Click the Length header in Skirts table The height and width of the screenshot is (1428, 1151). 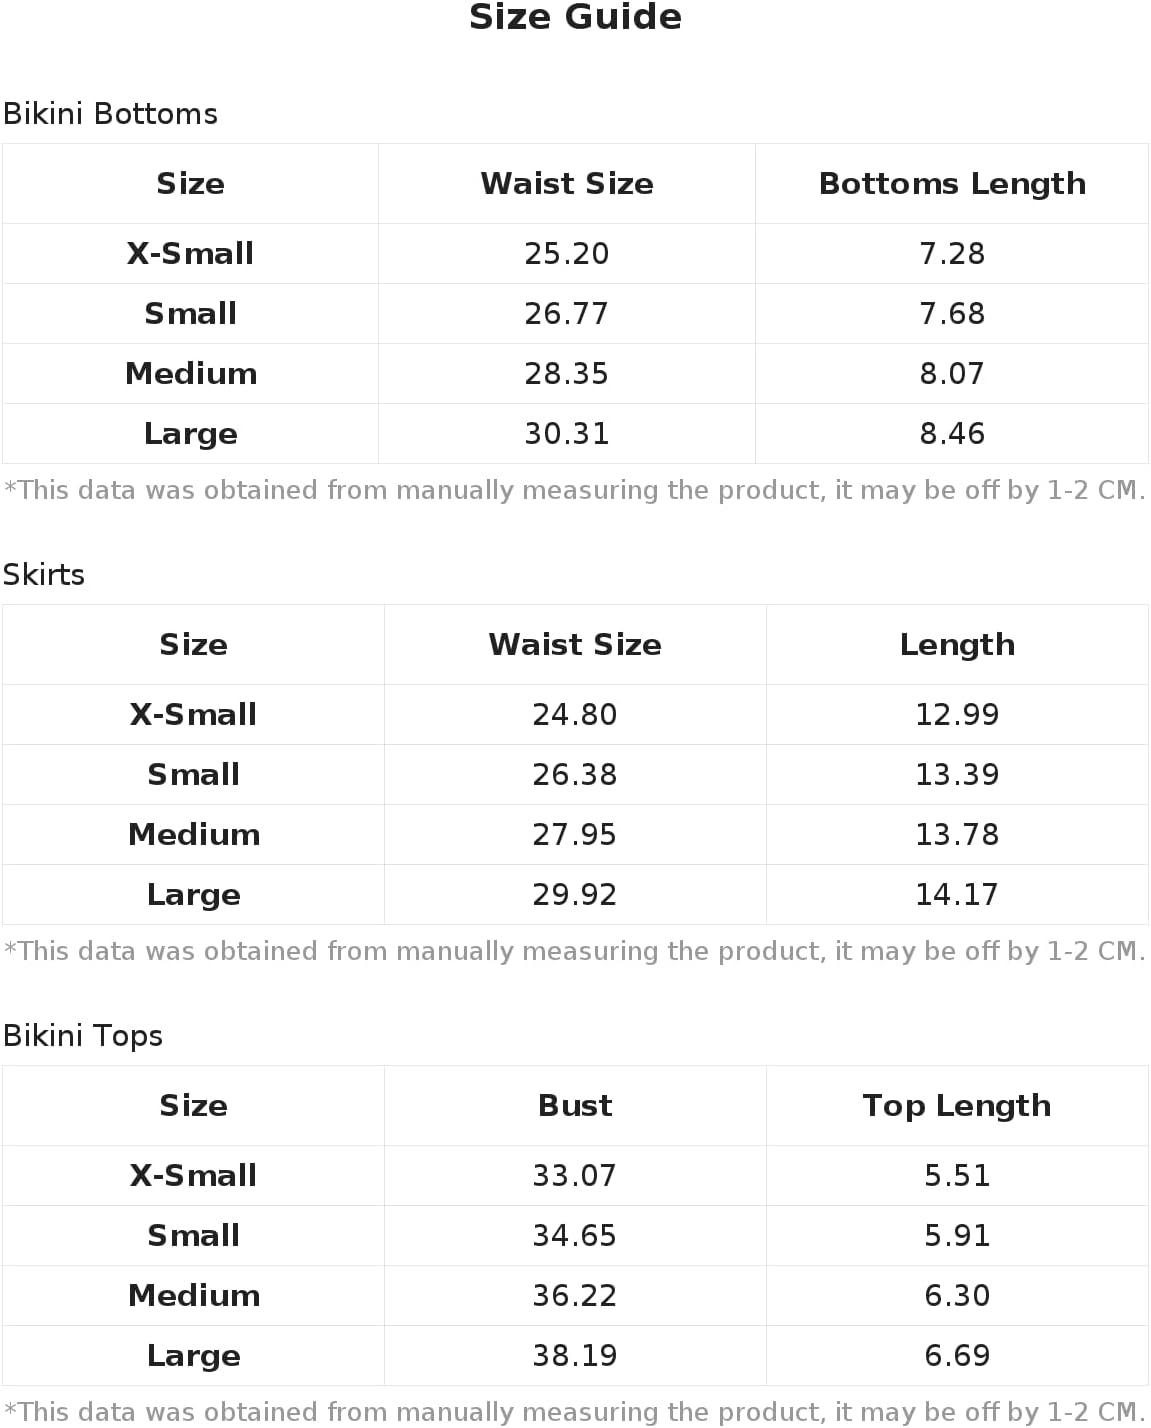pos(957,645)
